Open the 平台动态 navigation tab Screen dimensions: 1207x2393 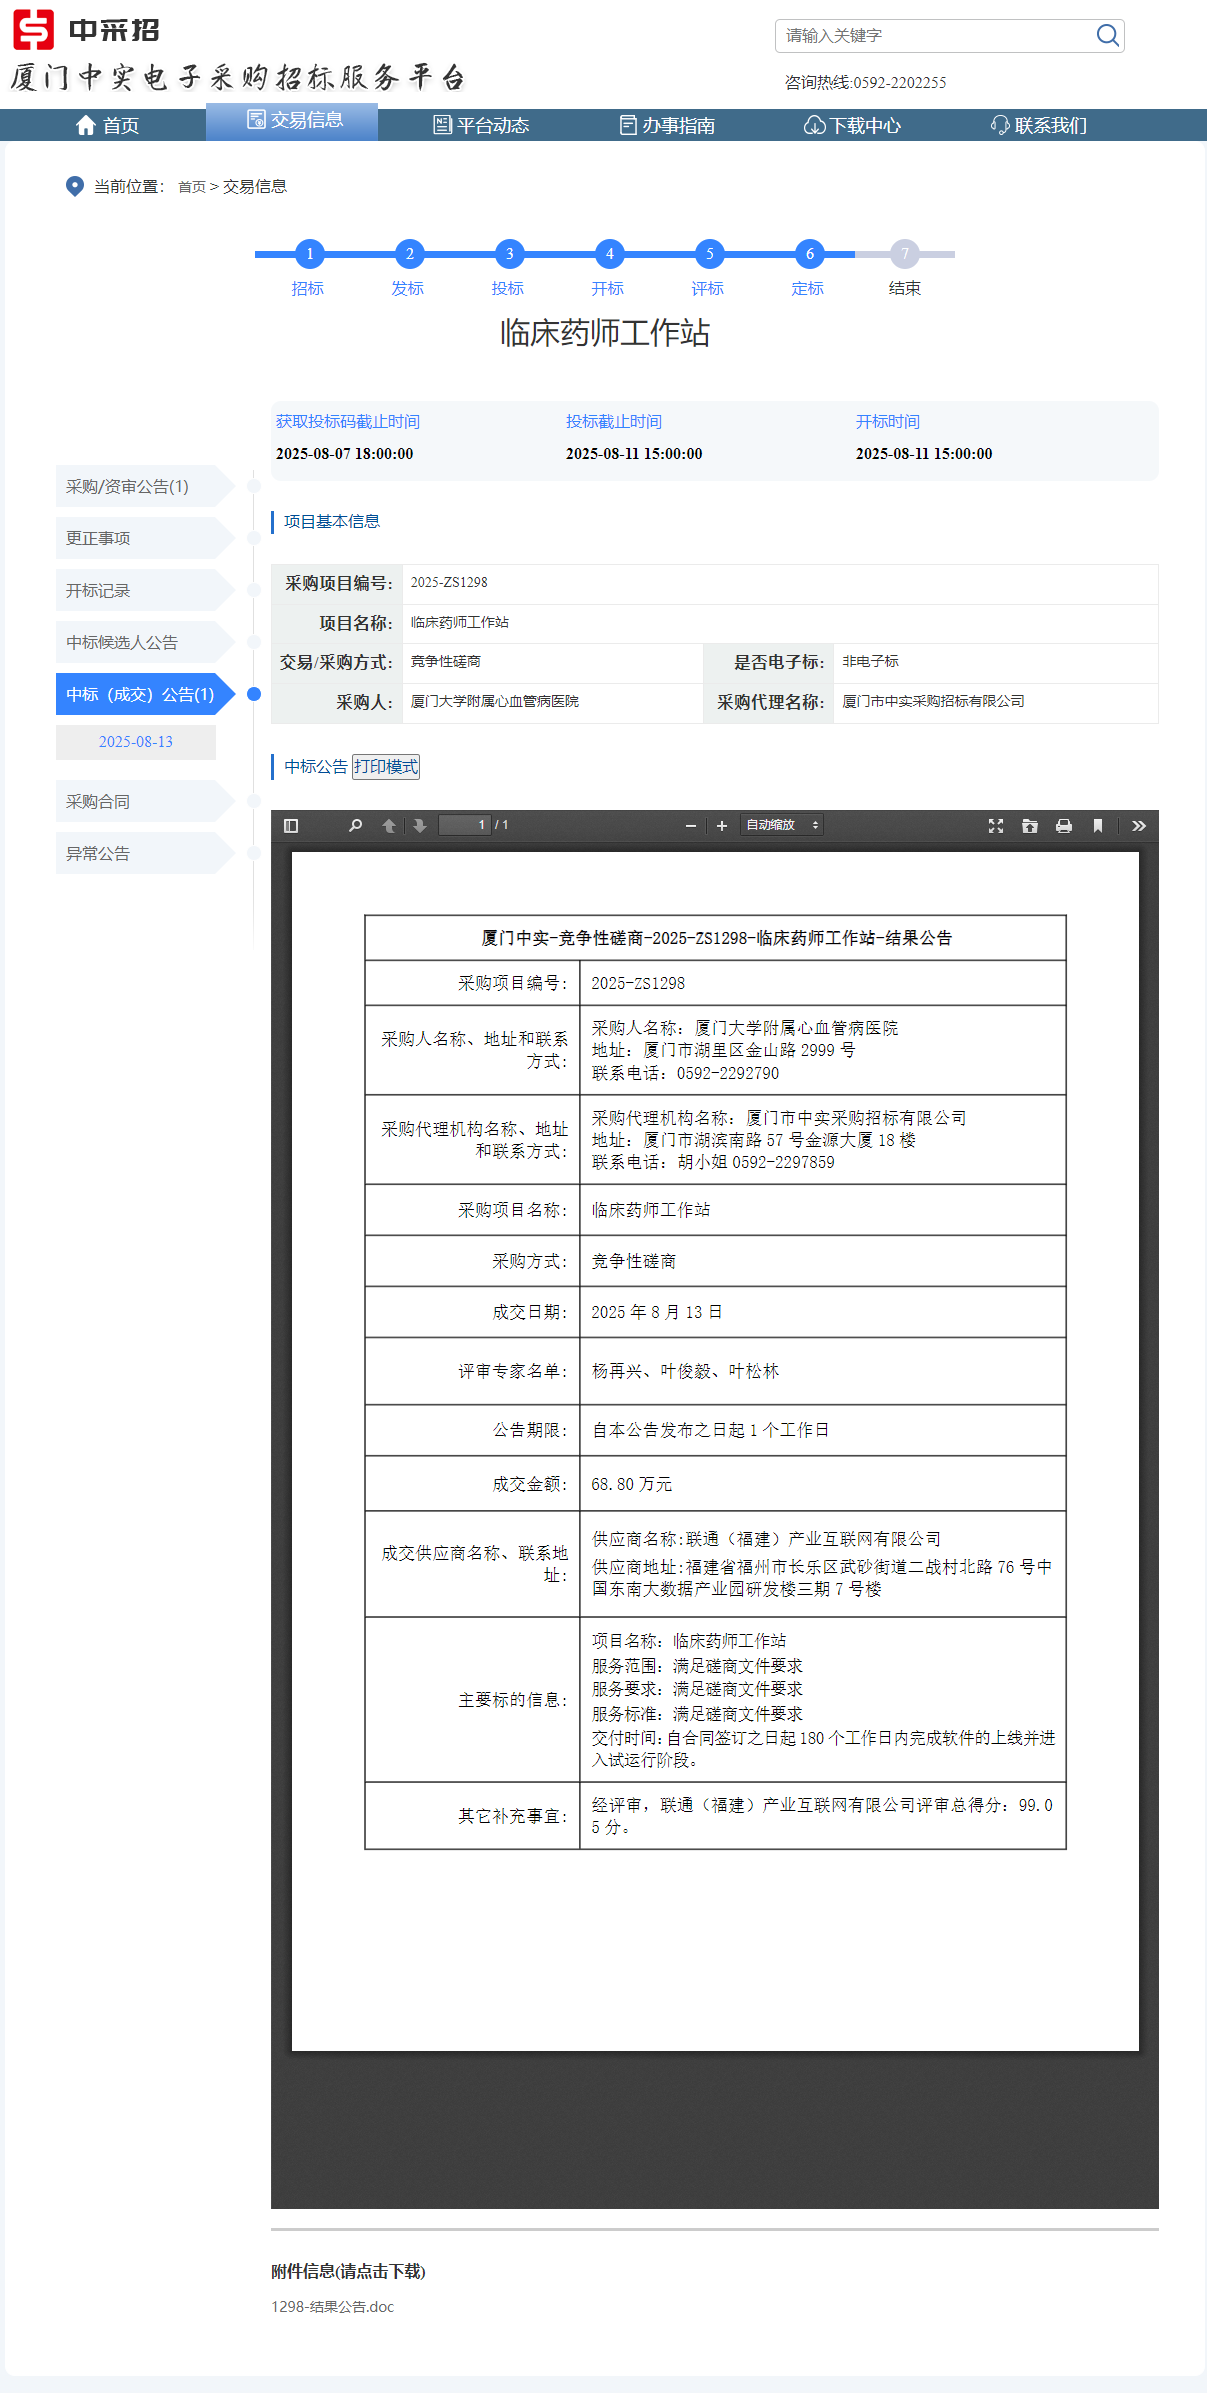(x=481, y=125)
